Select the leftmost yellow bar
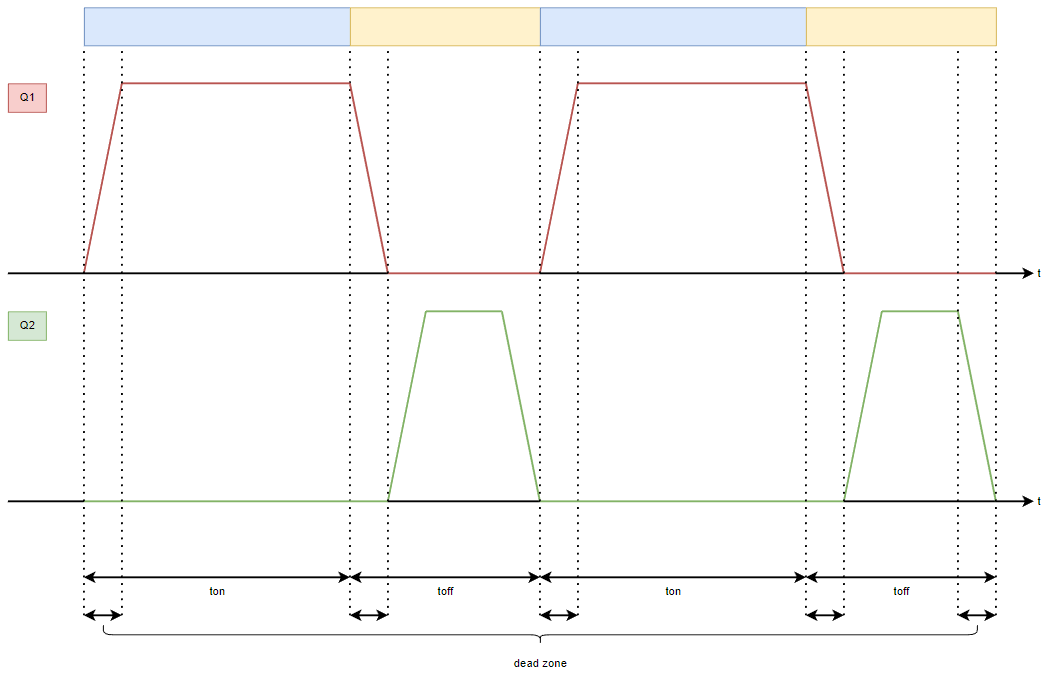This screenshot has width=1047, height=673. [x=445, y=27]
